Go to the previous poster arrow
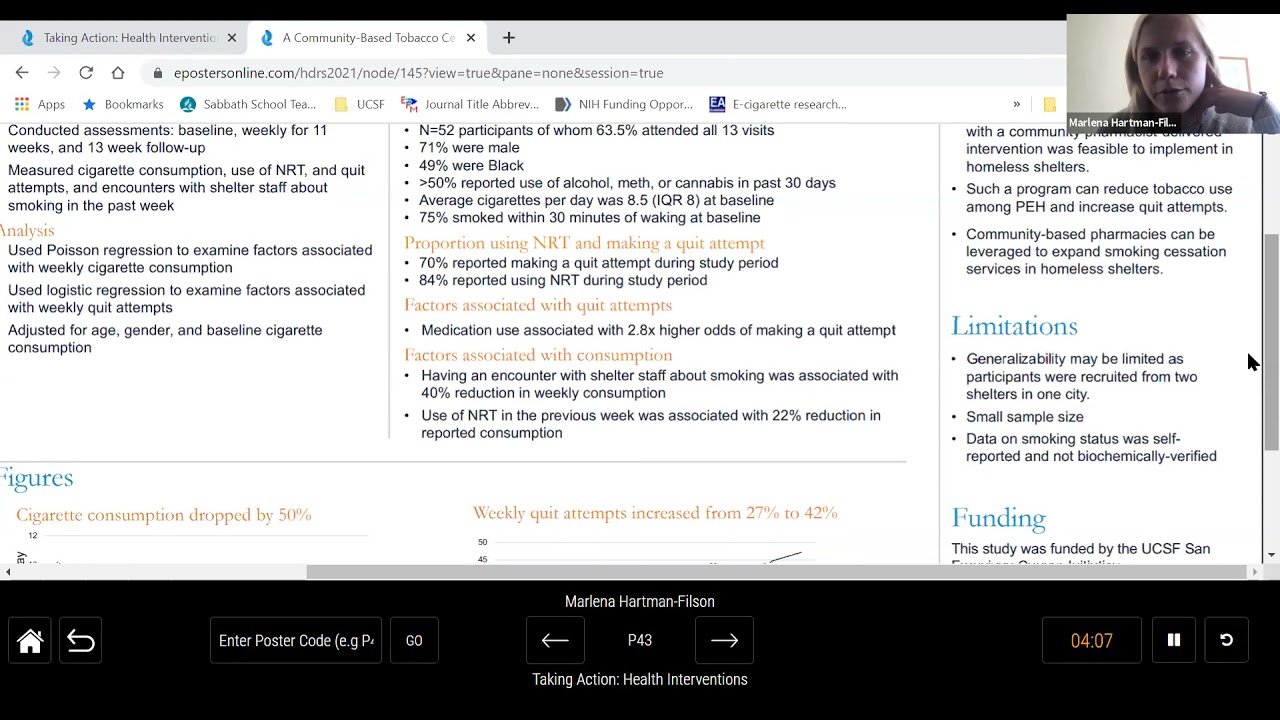1280x720 pixels. [555, 641]
